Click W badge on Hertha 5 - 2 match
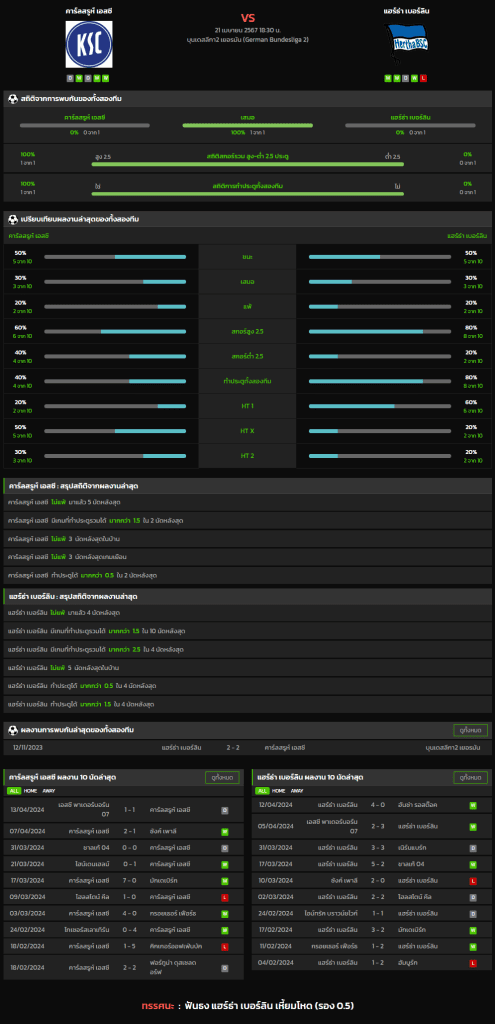 [x=473, y=864]
